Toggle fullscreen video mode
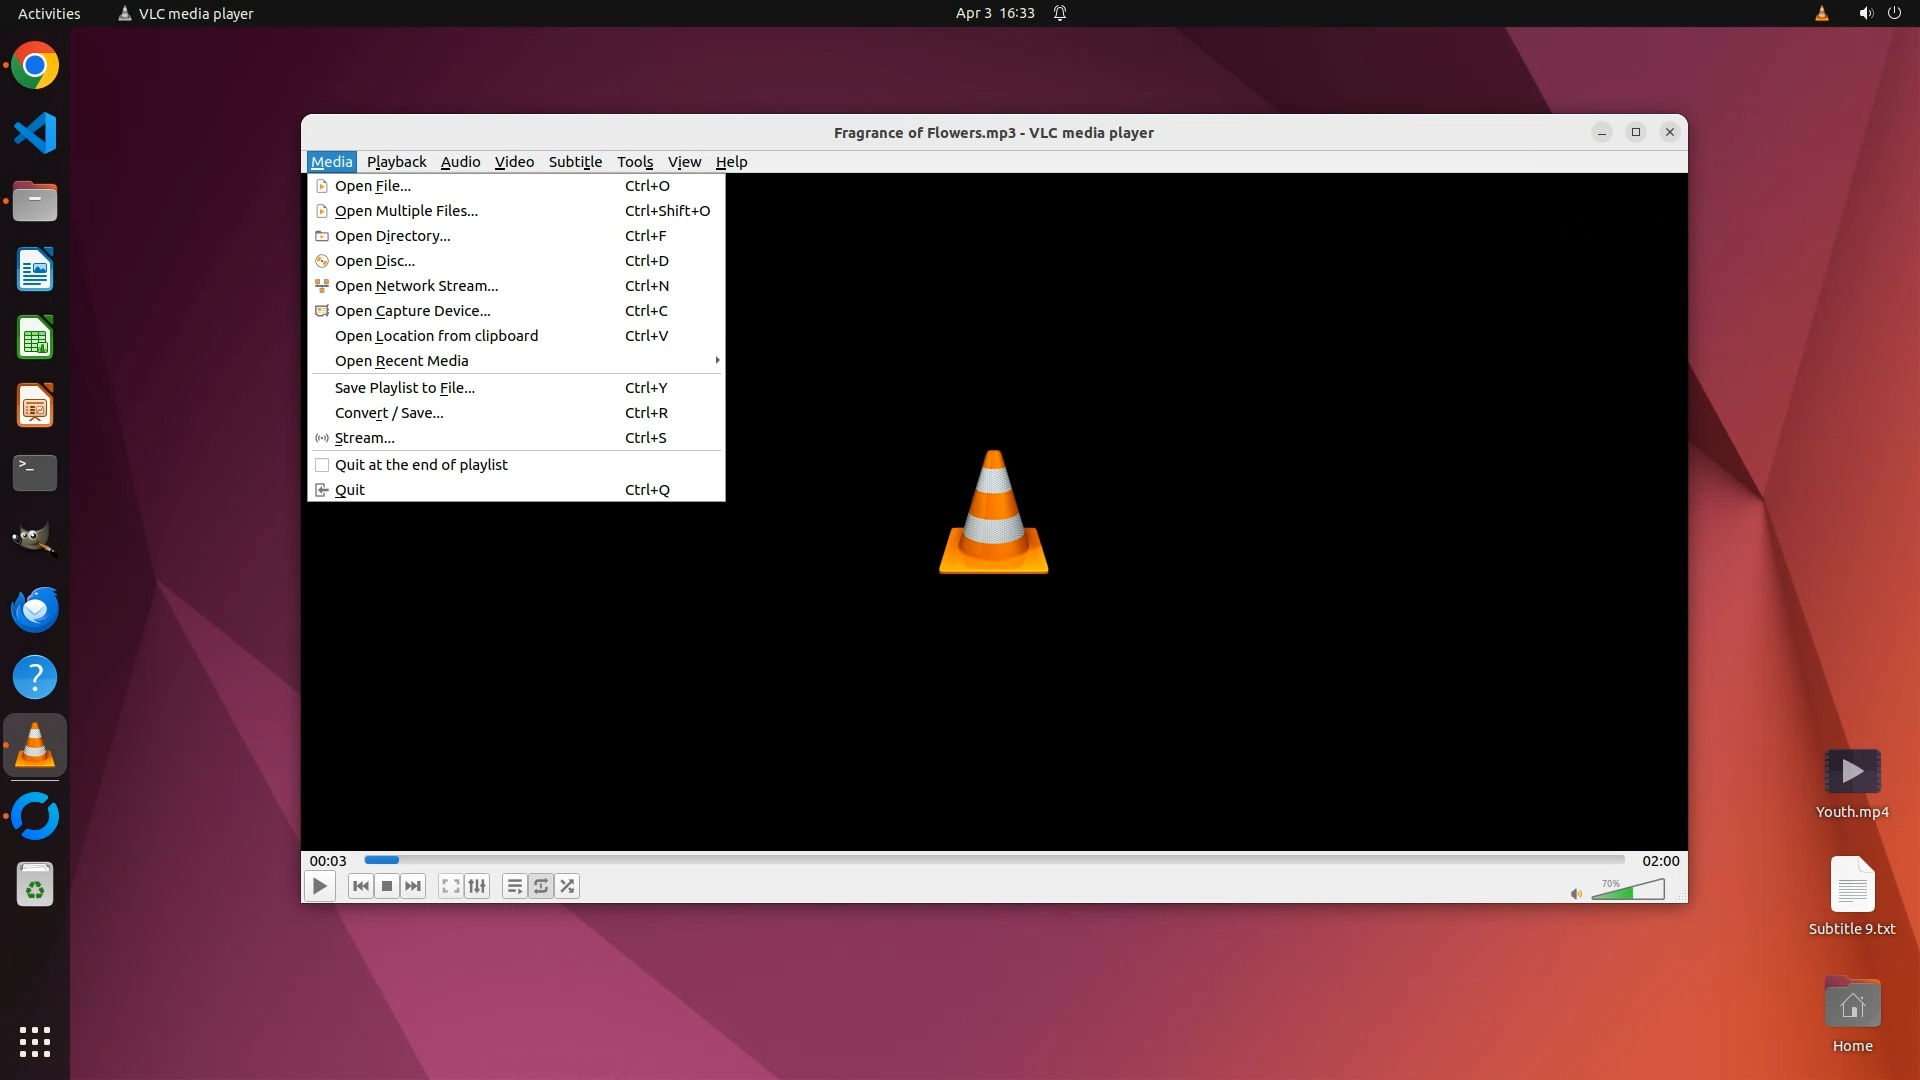 451,886
